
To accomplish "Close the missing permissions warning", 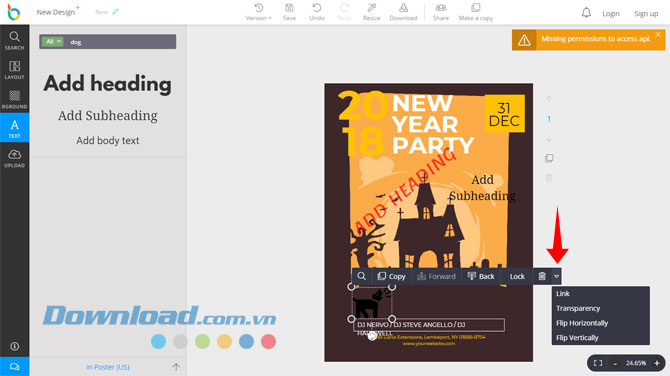I will pos(658,35).
